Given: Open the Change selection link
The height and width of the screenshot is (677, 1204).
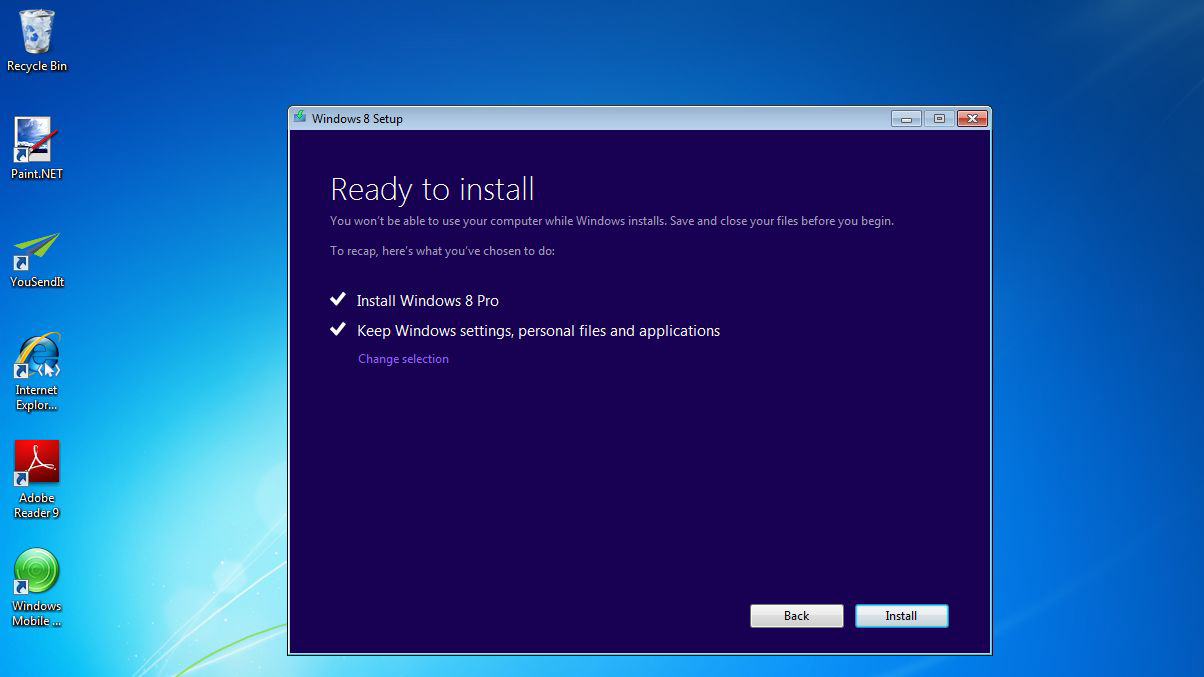Looking at the screenshot, I should (x=403, y=359).
